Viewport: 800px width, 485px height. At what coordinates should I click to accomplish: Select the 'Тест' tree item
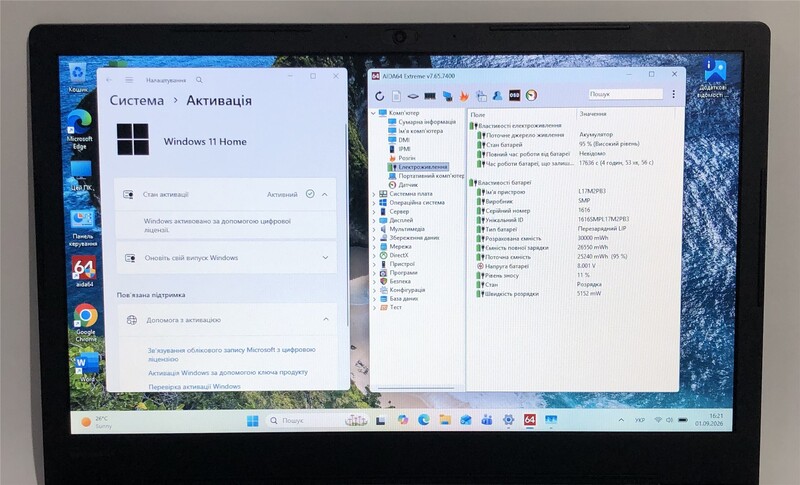tap(395, 308)
